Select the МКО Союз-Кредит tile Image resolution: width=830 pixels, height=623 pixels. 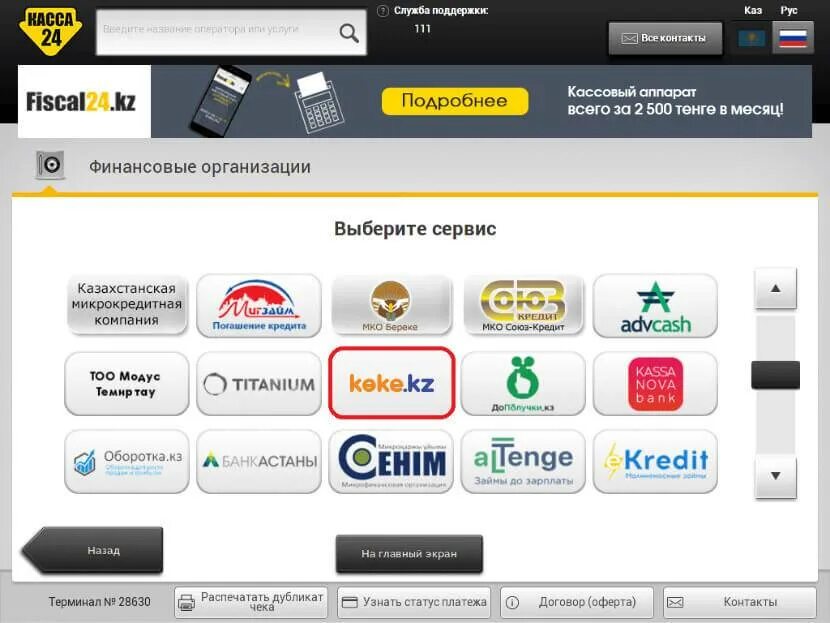coord(523,305)
